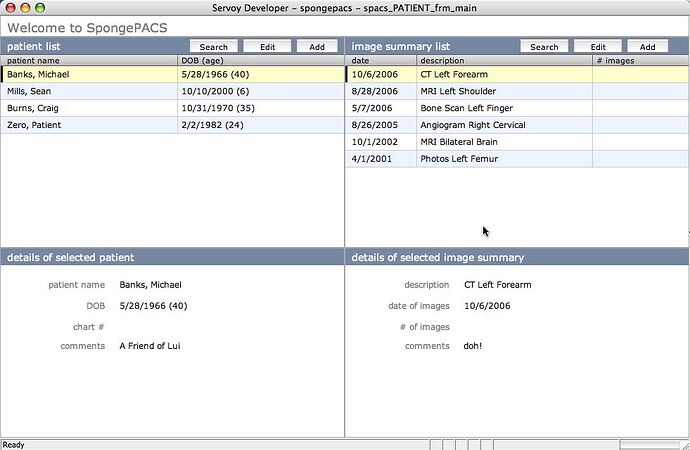Click date of images field 10/6/2006
This screenshot has height=450, width=690.
(487, 306)
